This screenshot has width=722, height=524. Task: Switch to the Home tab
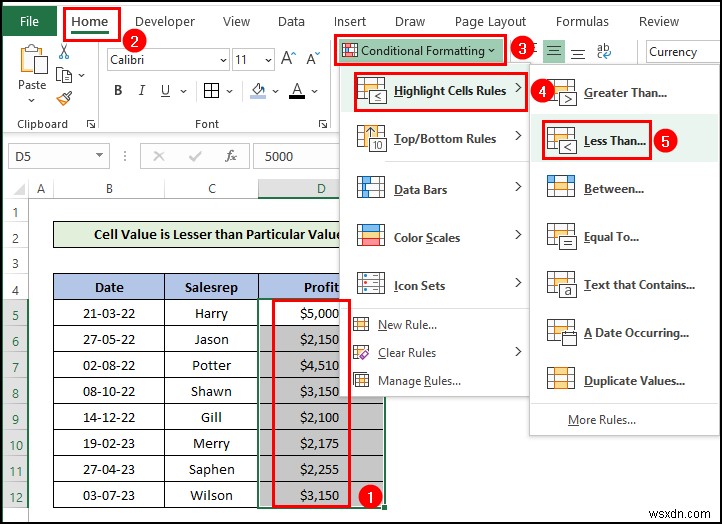pyautogui.click(x=90, y=21)
